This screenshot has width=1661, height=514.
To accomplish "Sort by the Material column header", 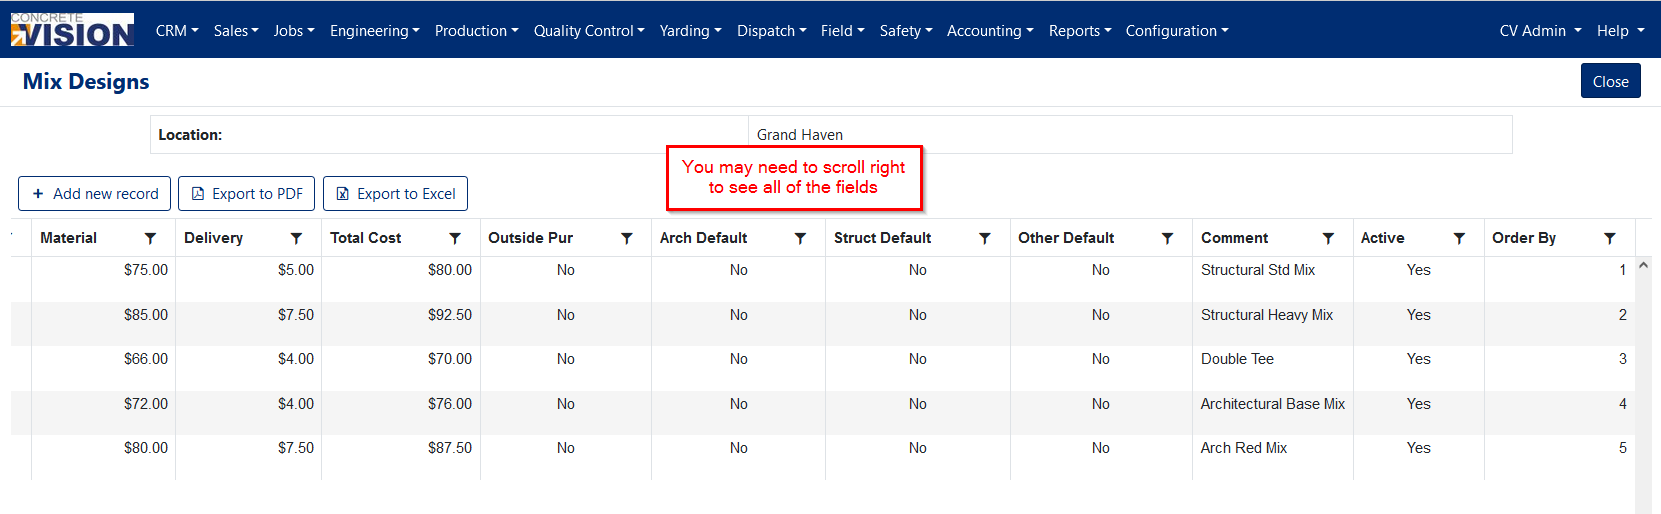I will (x=68, y=238).
